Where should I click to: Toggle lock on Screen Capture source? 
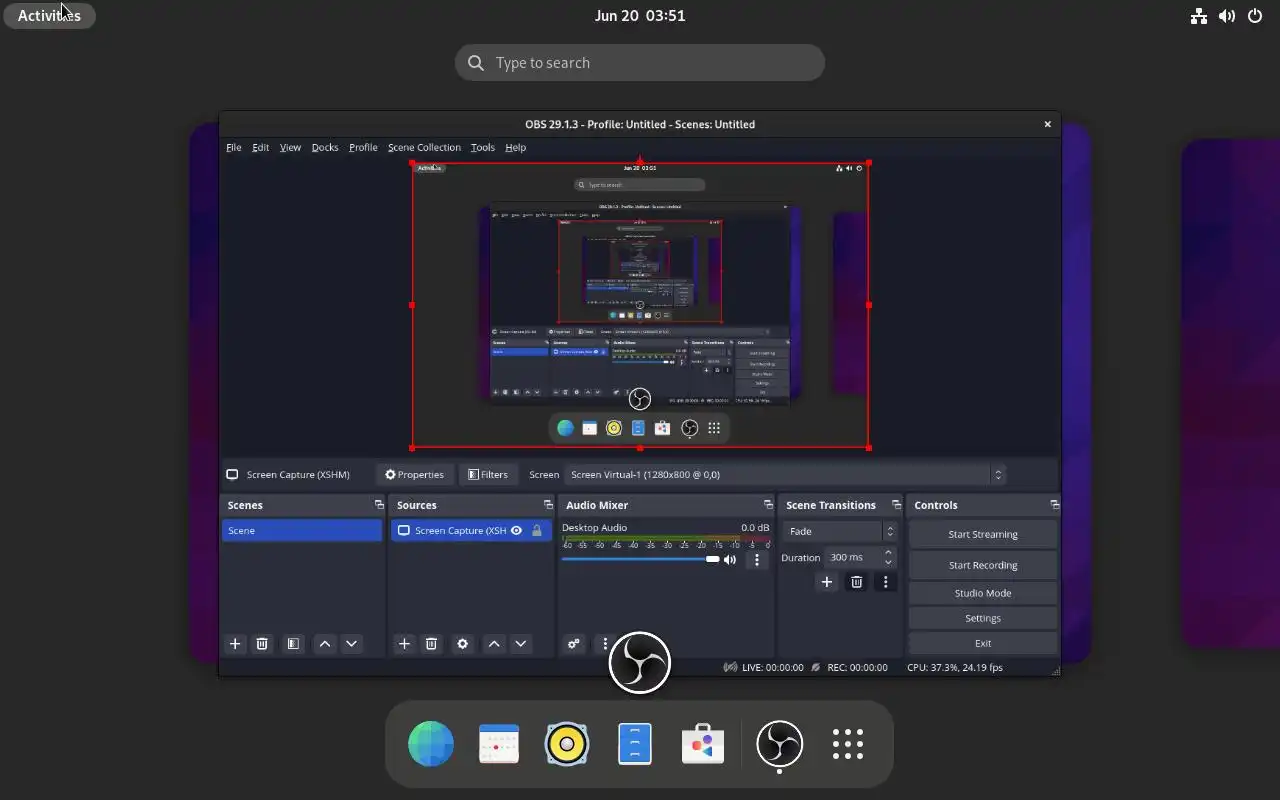pyautogui.click(x=537, y=531)
